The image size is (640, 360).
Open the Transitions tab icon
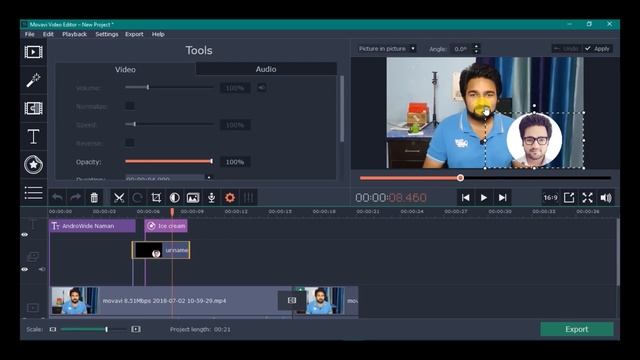click(33, 108)
